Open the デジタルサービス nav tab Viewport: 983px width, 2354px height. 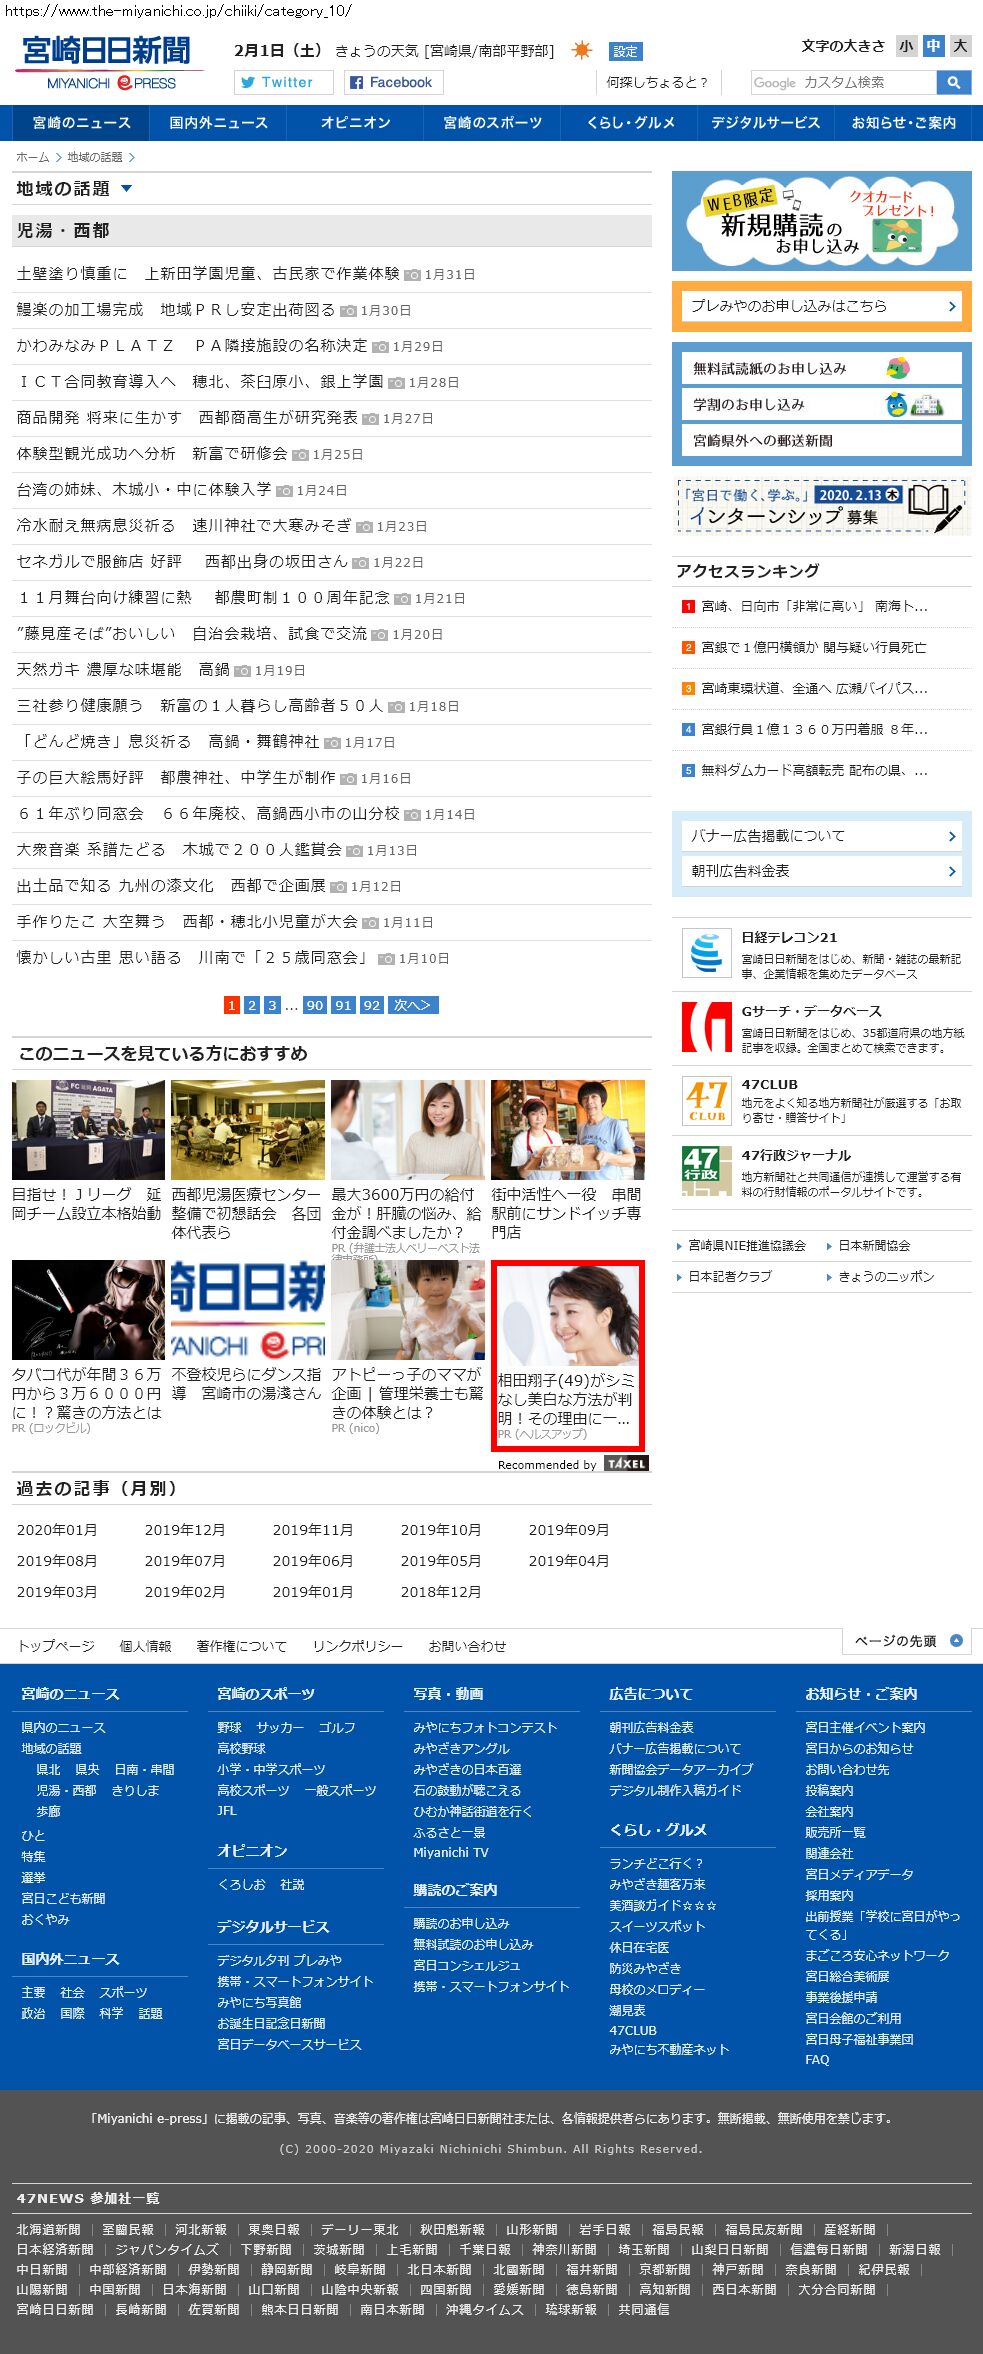[x=765, y=123]
